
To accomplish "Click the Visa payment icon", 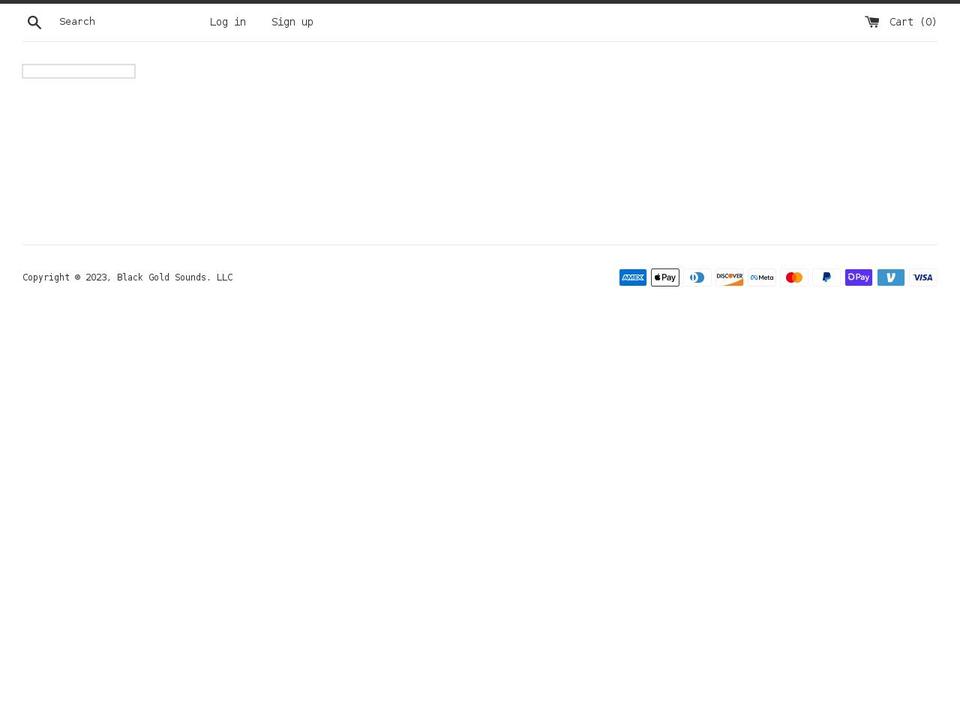I will pyautogui.click(x=922, y=277).
